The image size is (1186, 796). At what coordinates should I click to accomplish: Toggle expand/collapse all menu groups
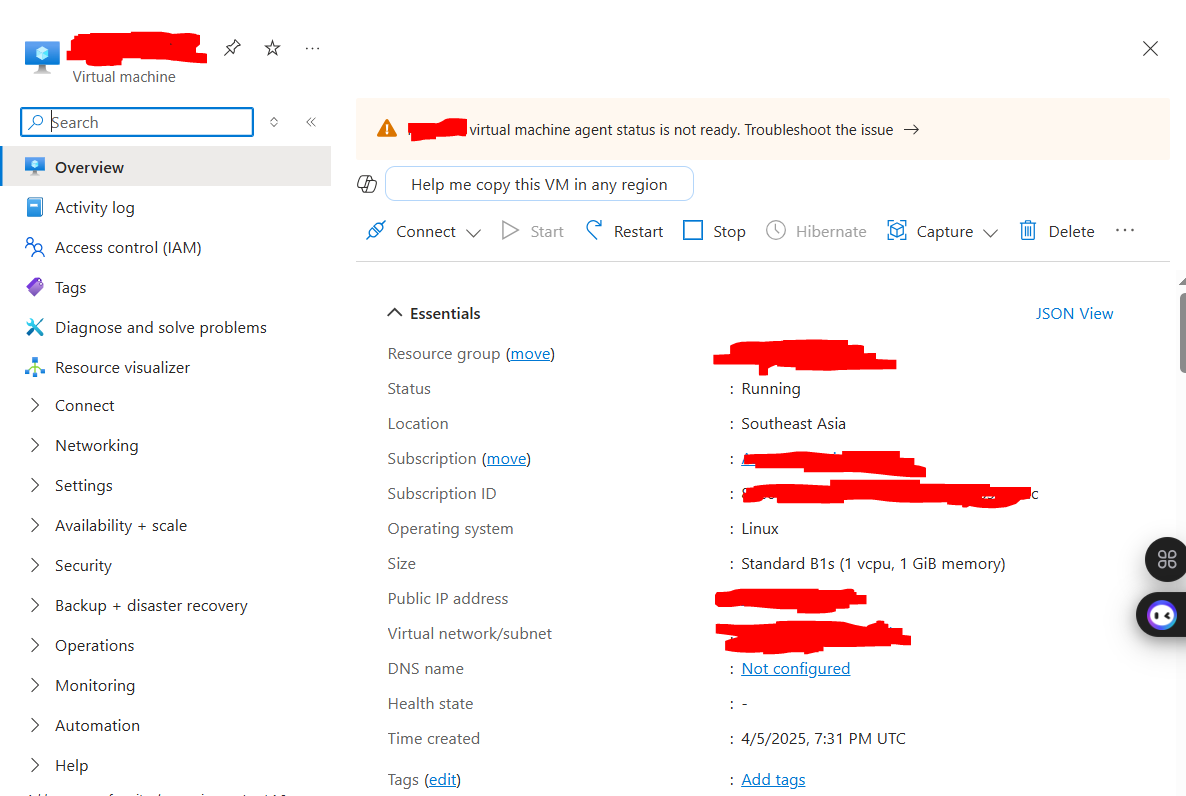coord(274,122)
